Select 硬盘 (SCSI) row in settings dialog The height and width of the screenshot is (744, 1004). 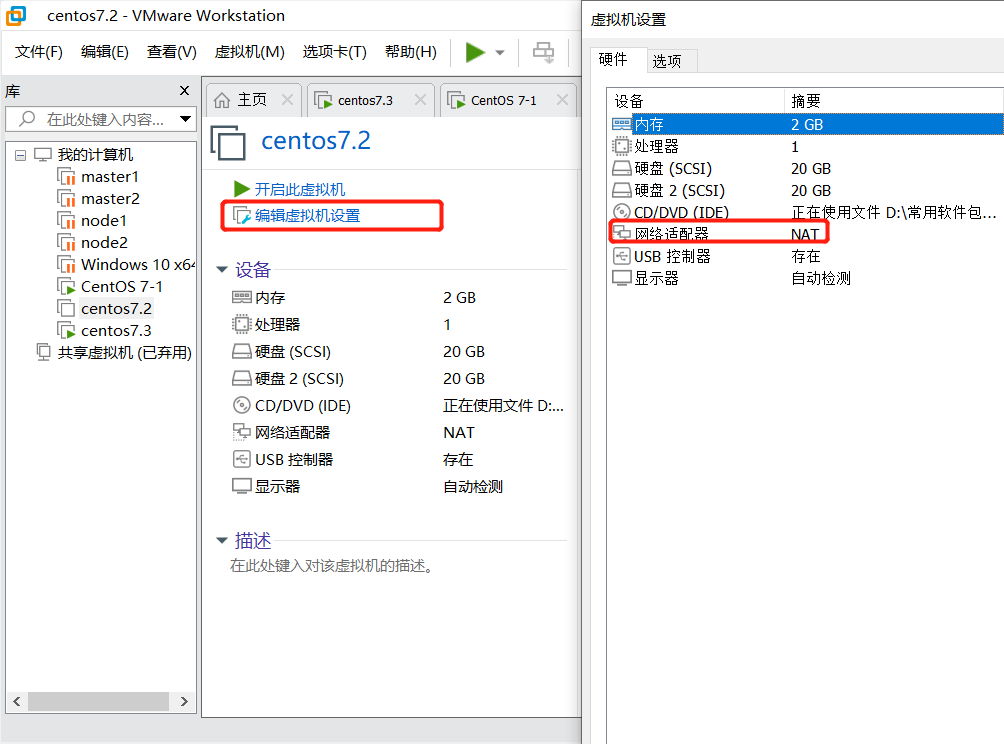[x=806, y=168]
